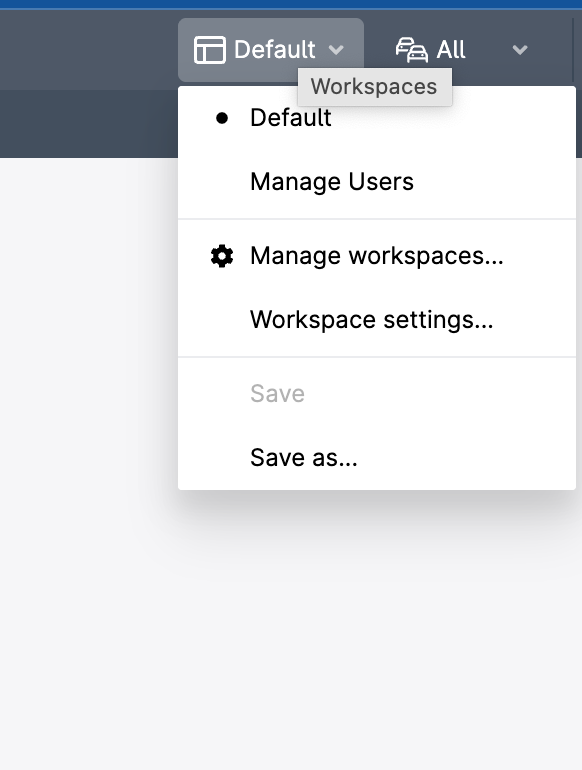Click the blue bar at the very top

point(291,4)
